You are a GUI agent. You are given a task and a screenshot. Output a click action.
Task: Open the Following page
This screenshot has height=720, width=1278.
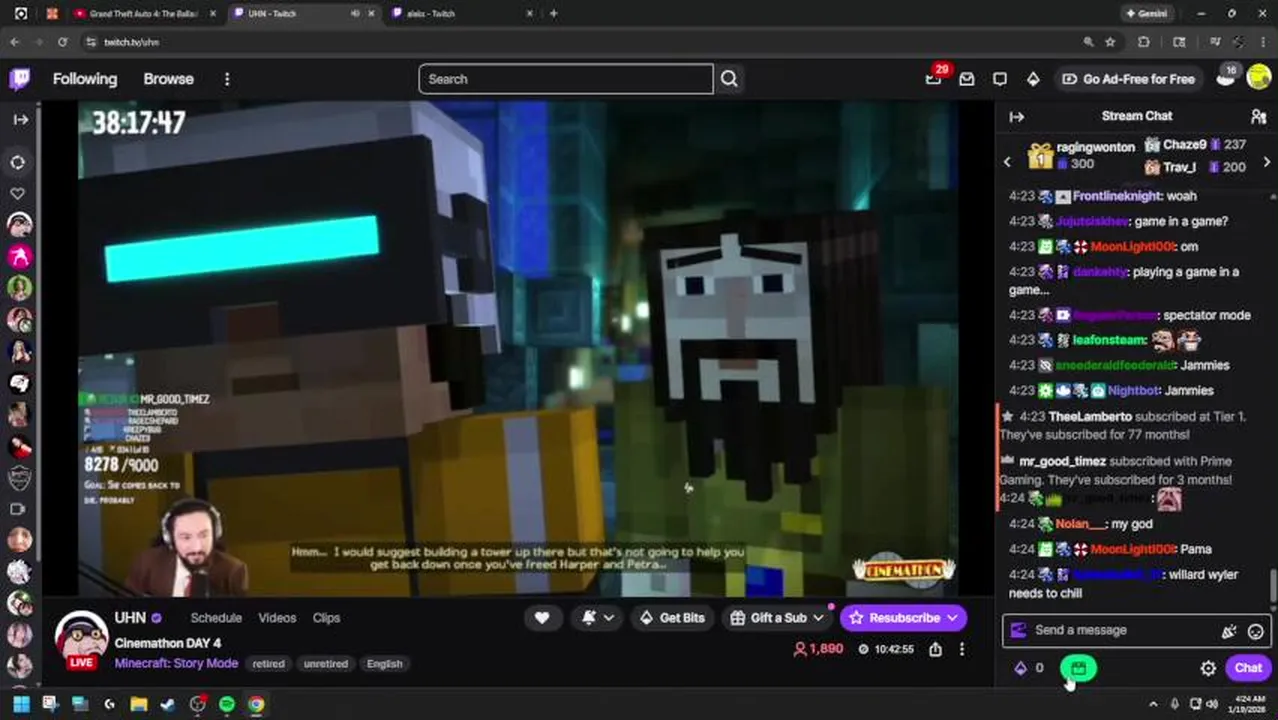pos(85,79)
